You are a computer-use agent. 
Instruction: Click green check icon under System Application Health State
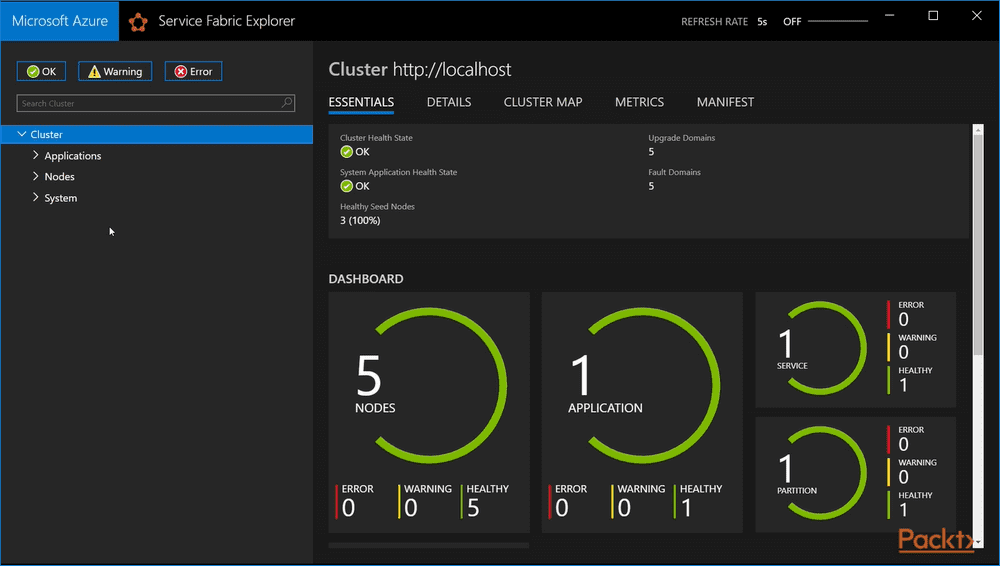[x=346, y=186]
